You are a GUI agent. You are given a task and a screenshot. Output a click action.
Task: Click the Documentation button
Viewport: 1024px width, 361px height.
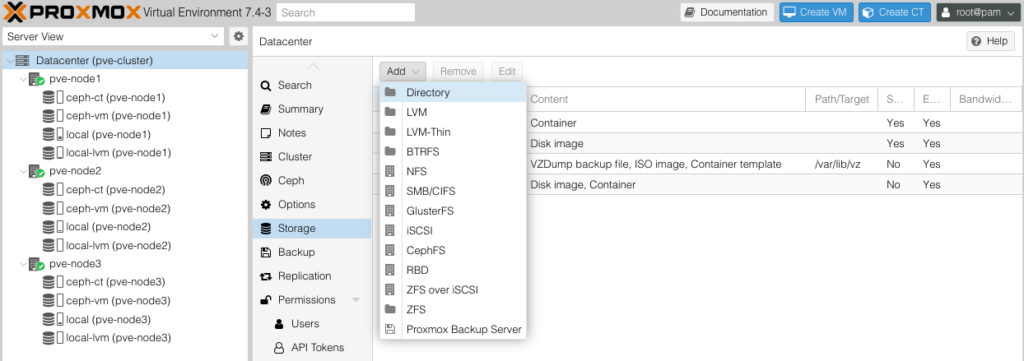point(727,12)
